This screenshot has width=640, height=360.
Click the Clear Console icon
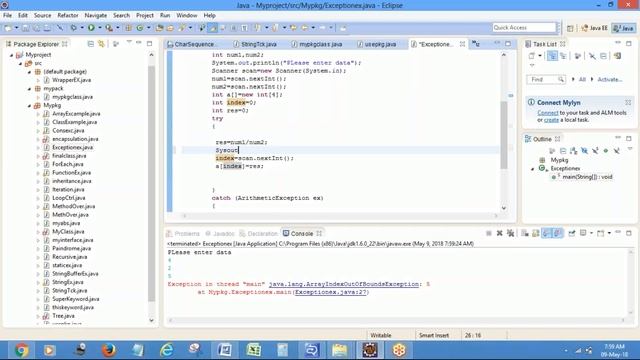point(525,233)
